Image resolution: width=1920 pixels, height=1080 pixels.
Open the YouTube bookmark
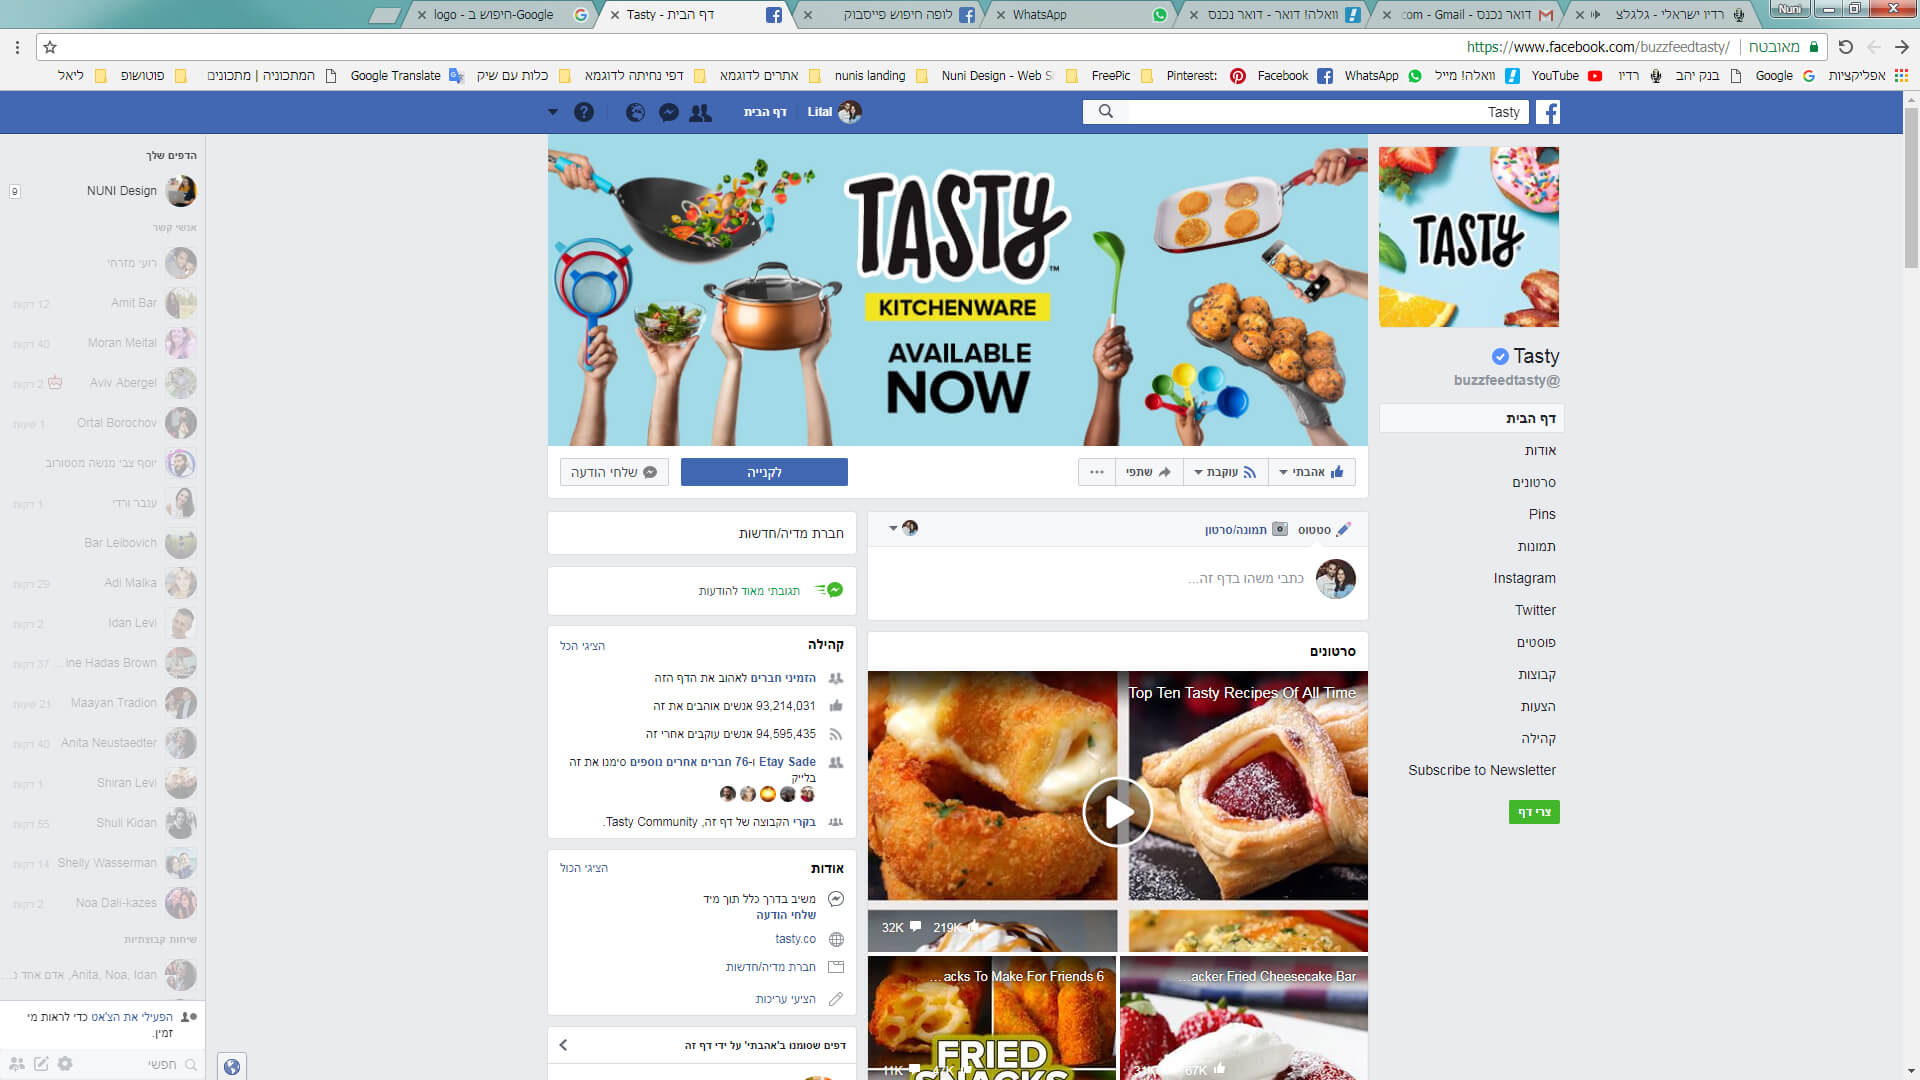pyautogui.click(x=1566, y=76)
